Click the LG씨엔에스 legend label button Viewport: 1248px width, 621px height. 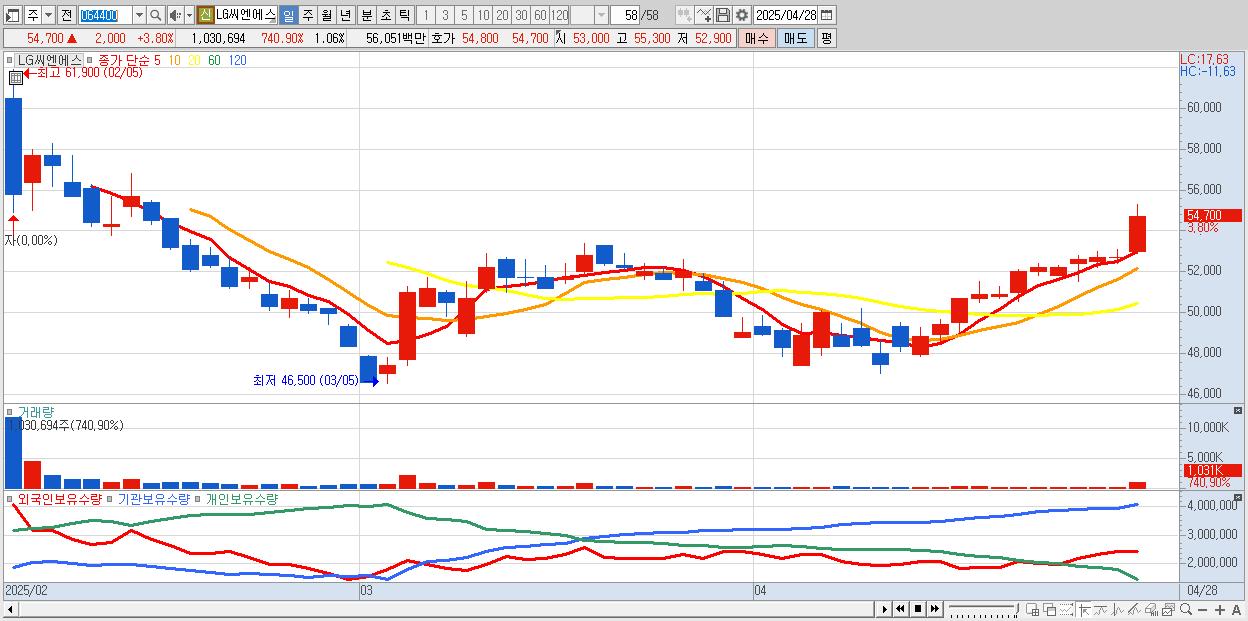pos(50,61)
